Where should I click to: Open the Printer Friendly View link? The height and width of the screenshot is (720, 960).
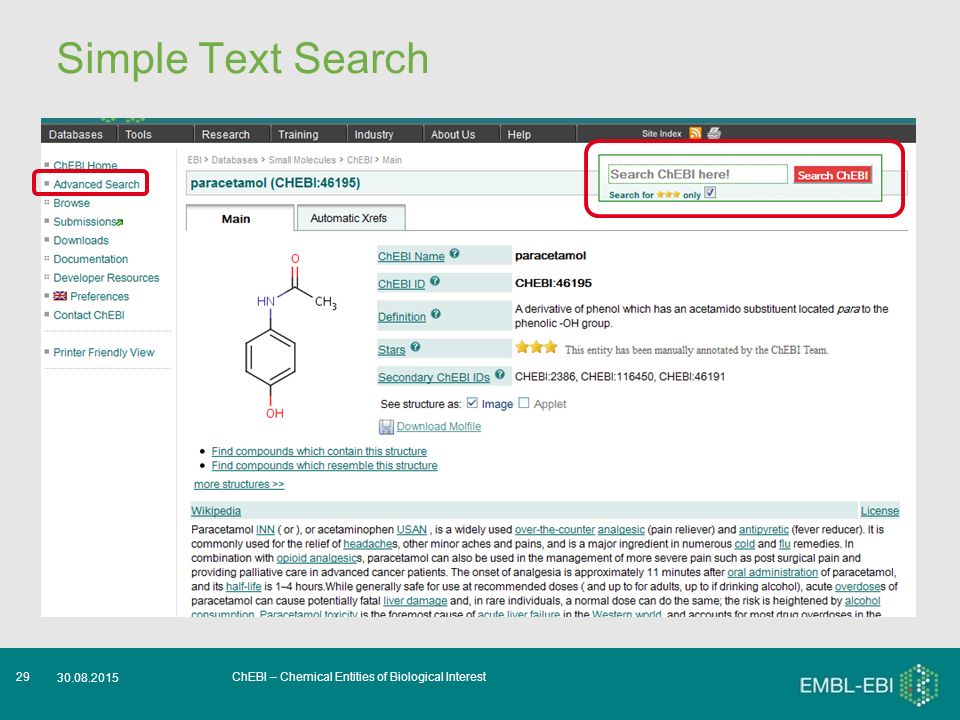coord(103,352)
